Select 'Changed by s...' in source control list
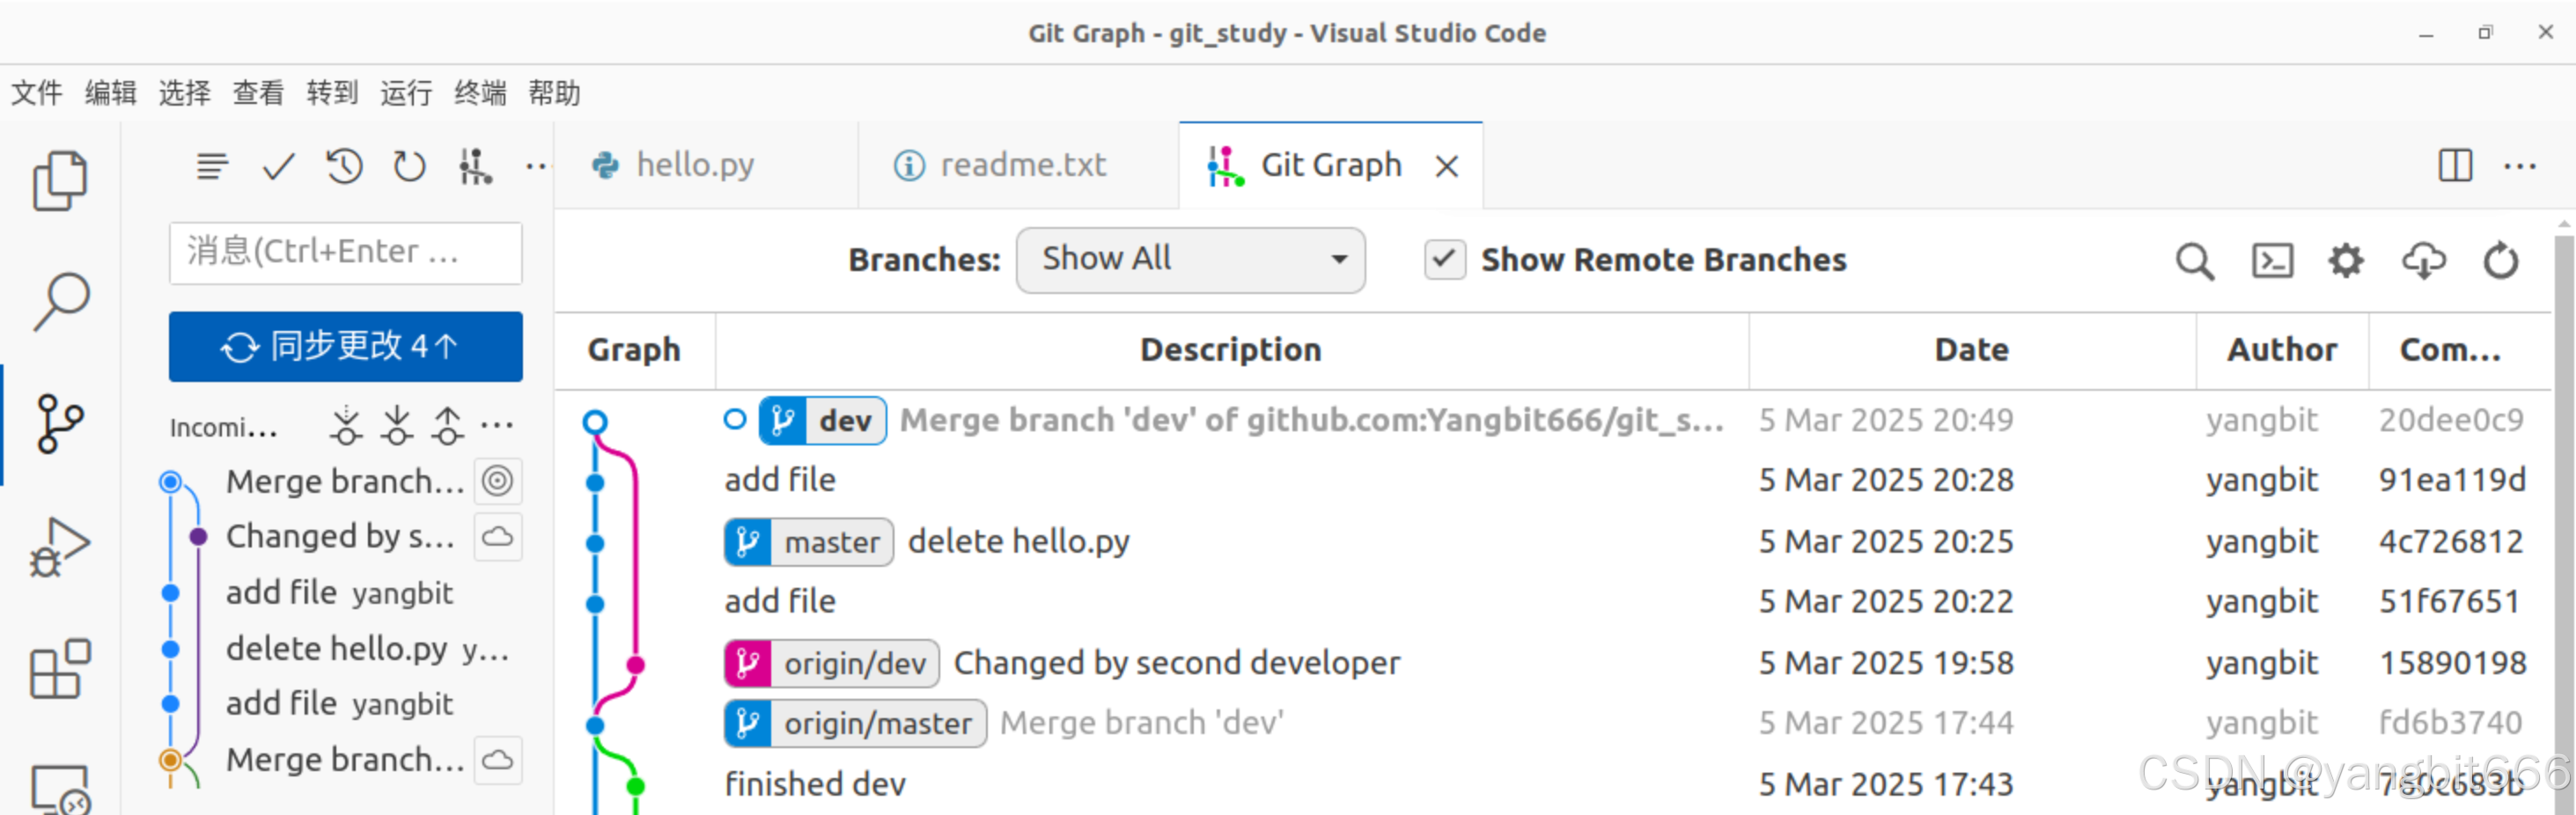2576x815 pixels. [x=340, y=537]
